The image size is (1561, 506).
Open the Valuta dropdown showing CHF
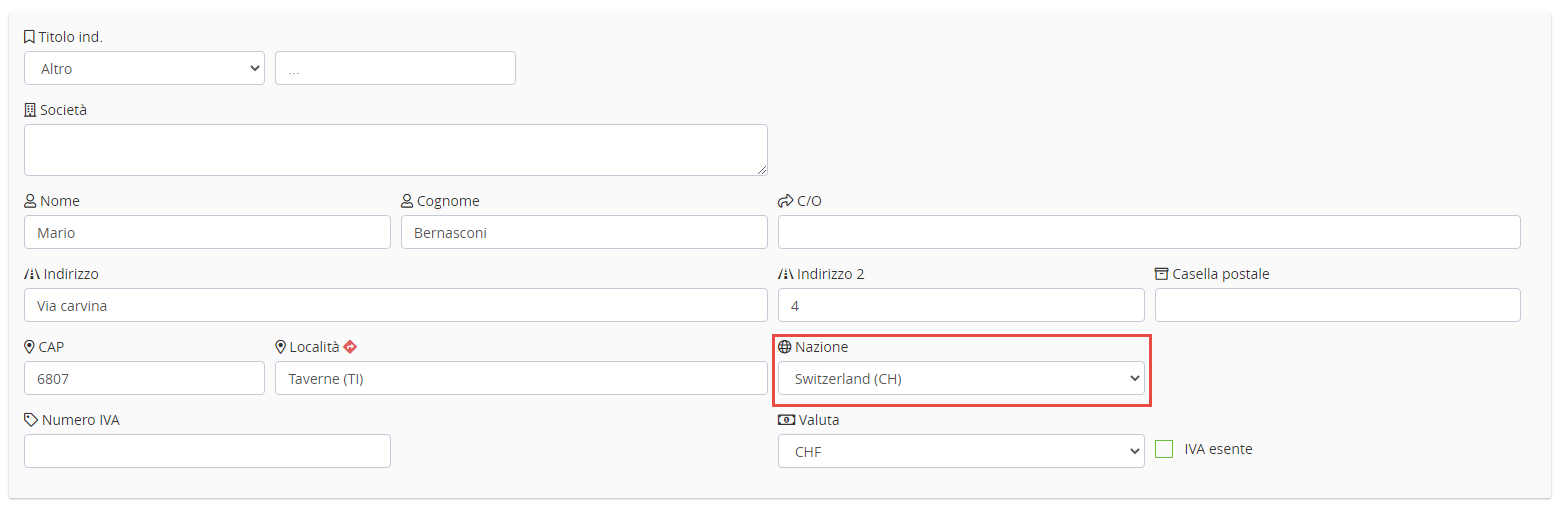pos(961,452)
